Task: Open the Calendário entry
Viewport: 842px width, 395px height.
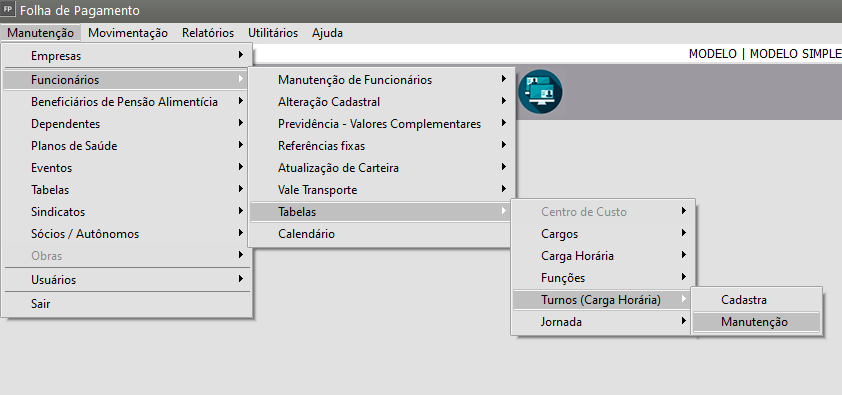Action: (381, 234)
